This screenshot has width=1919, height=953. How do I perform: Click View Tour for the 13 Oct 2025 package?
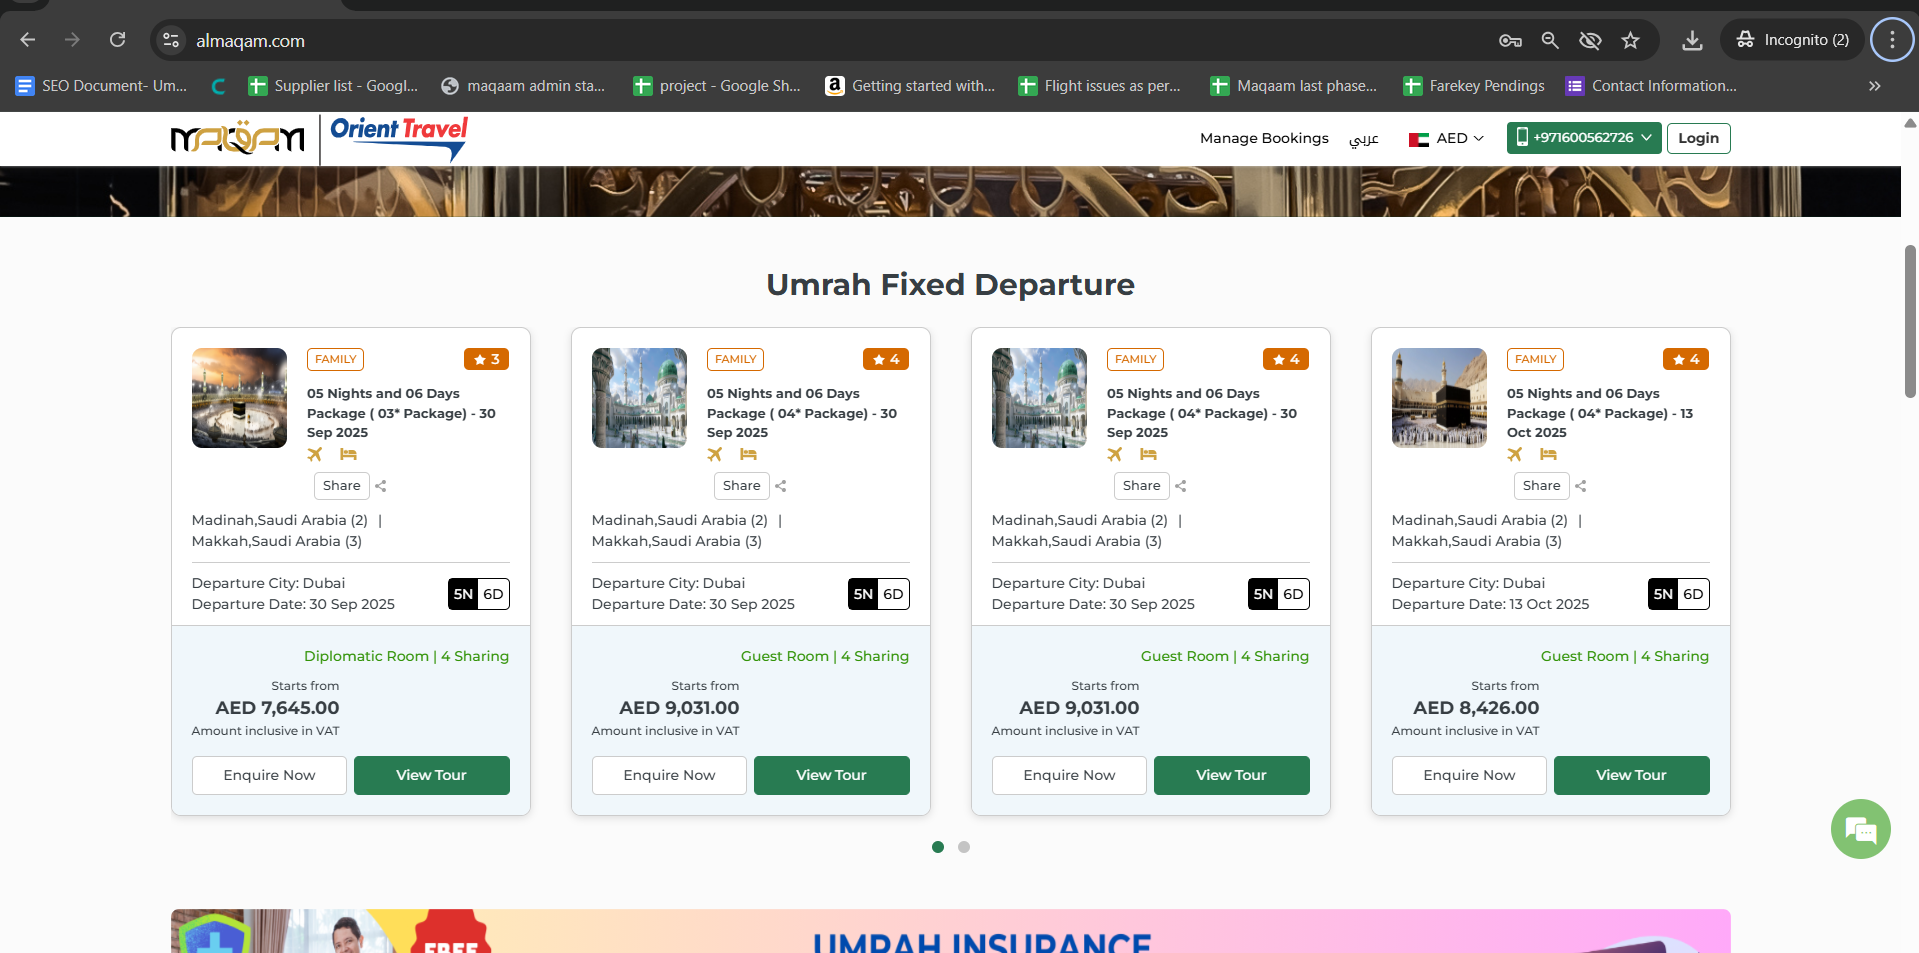tap(1630, 775)
